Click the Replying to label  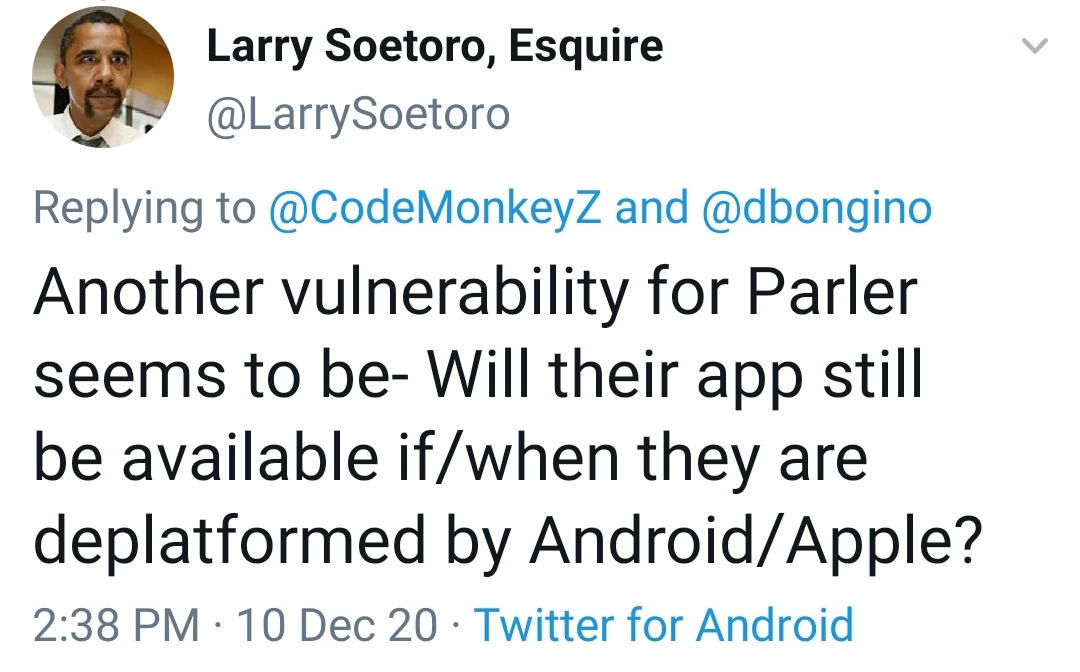(140, 208)
